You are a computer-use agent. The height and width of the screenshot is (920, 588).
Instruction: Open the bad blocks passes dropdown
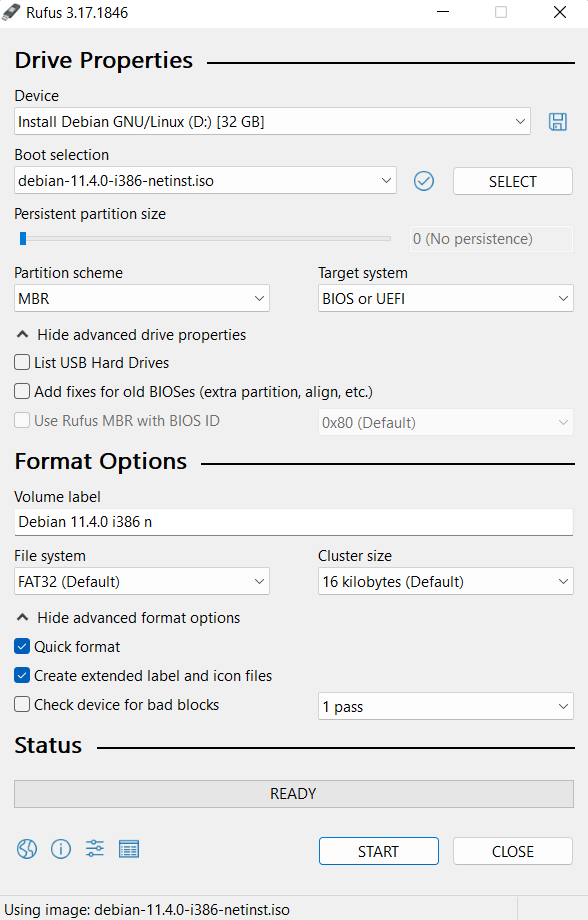445,706
